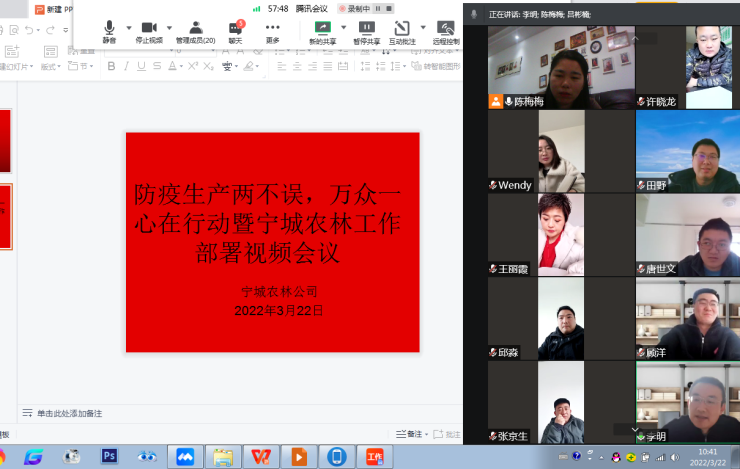Screen dimensions: 740x469
Task: Select the 新建 PPT document tab
Action: [x=54, y=9]
